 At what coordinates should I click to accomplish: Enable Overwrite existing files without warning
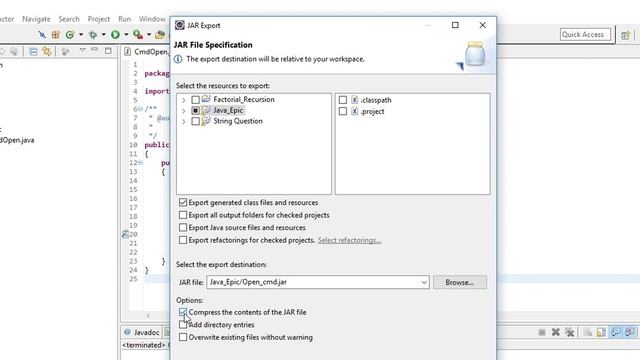(183, 337)
